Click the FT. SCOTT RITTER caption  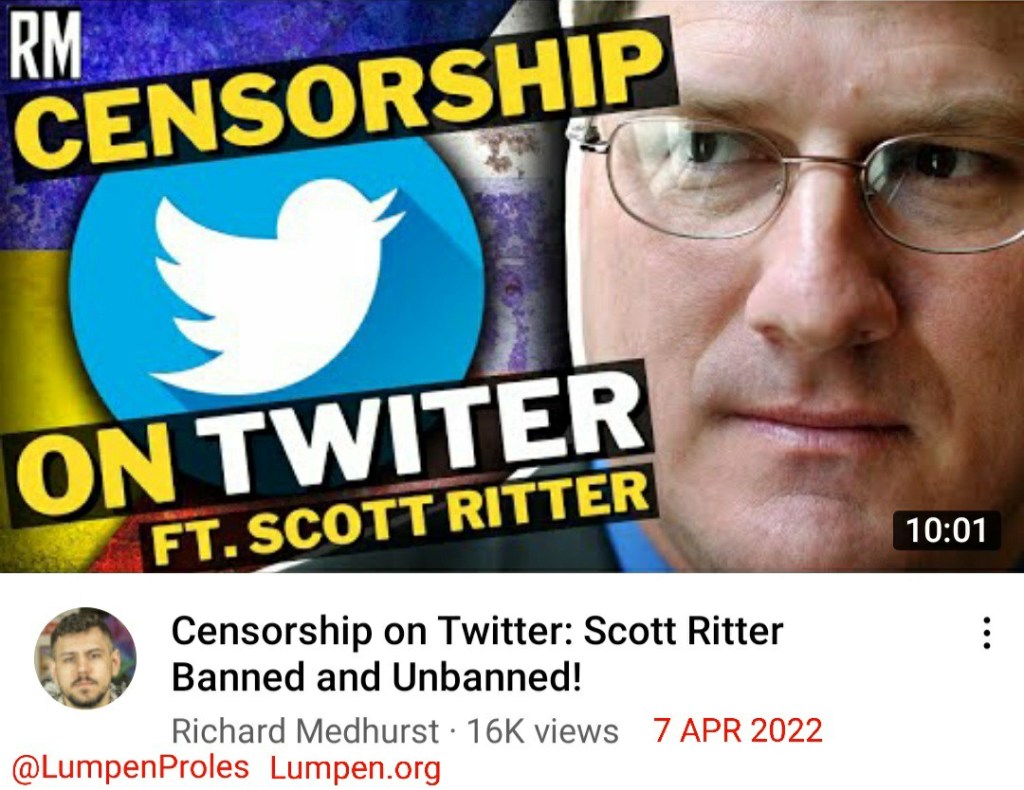pyautogui.click(x=397, y=520)
